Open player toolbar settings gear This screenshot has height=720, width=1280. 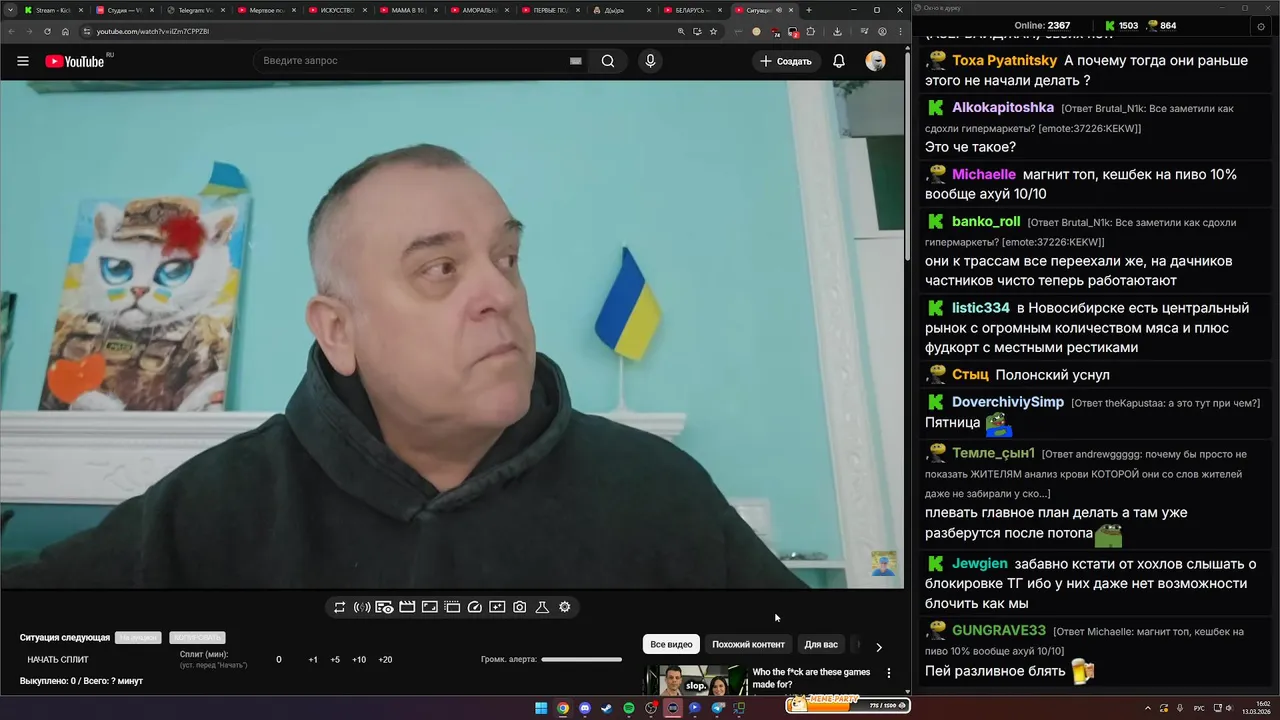(565, 607)
